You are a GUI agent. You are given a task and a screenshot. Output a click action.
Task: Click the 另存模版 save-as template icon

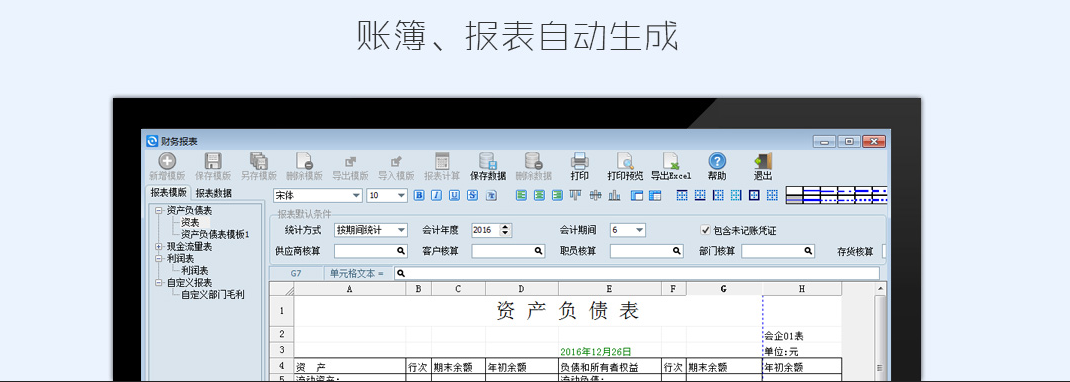pos(259,161)
